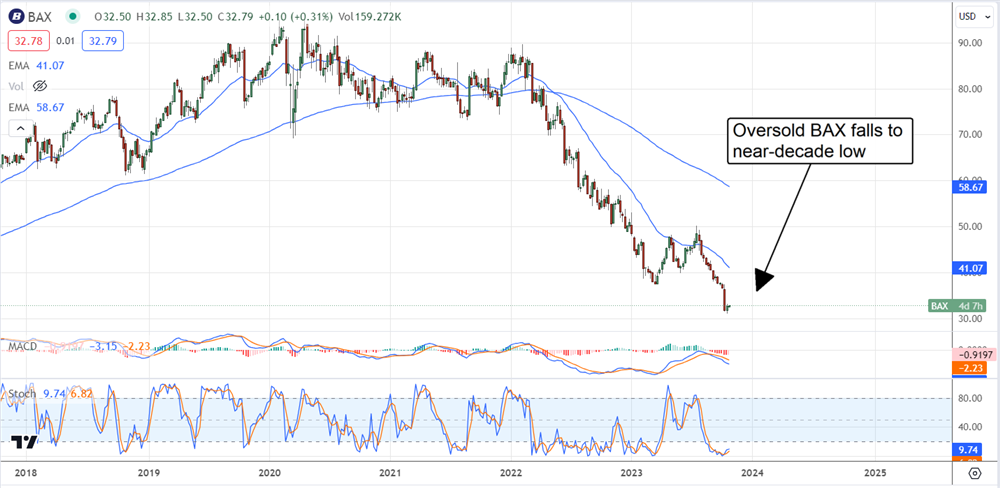
Task: Collapse the indicator legend with chevron
Action: [x=18, y=129]
